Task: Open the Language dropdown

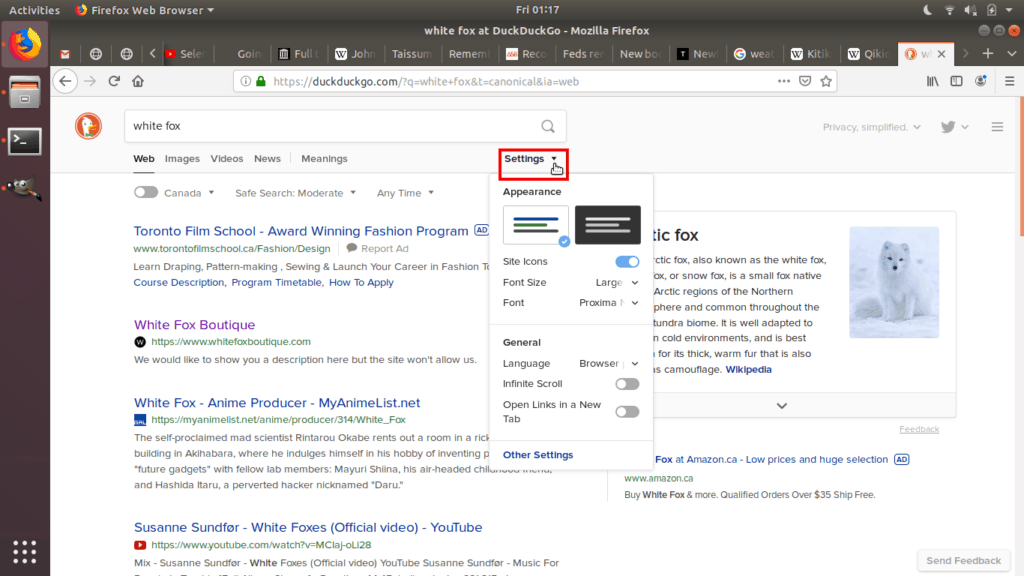Action: (x=609, y=363)
